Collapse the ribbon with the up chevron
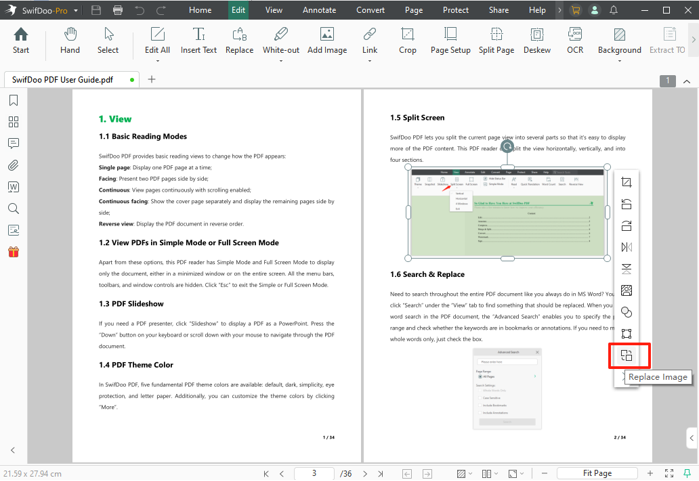This screenshot has height=481, width=699. click(x=687, y=81)
